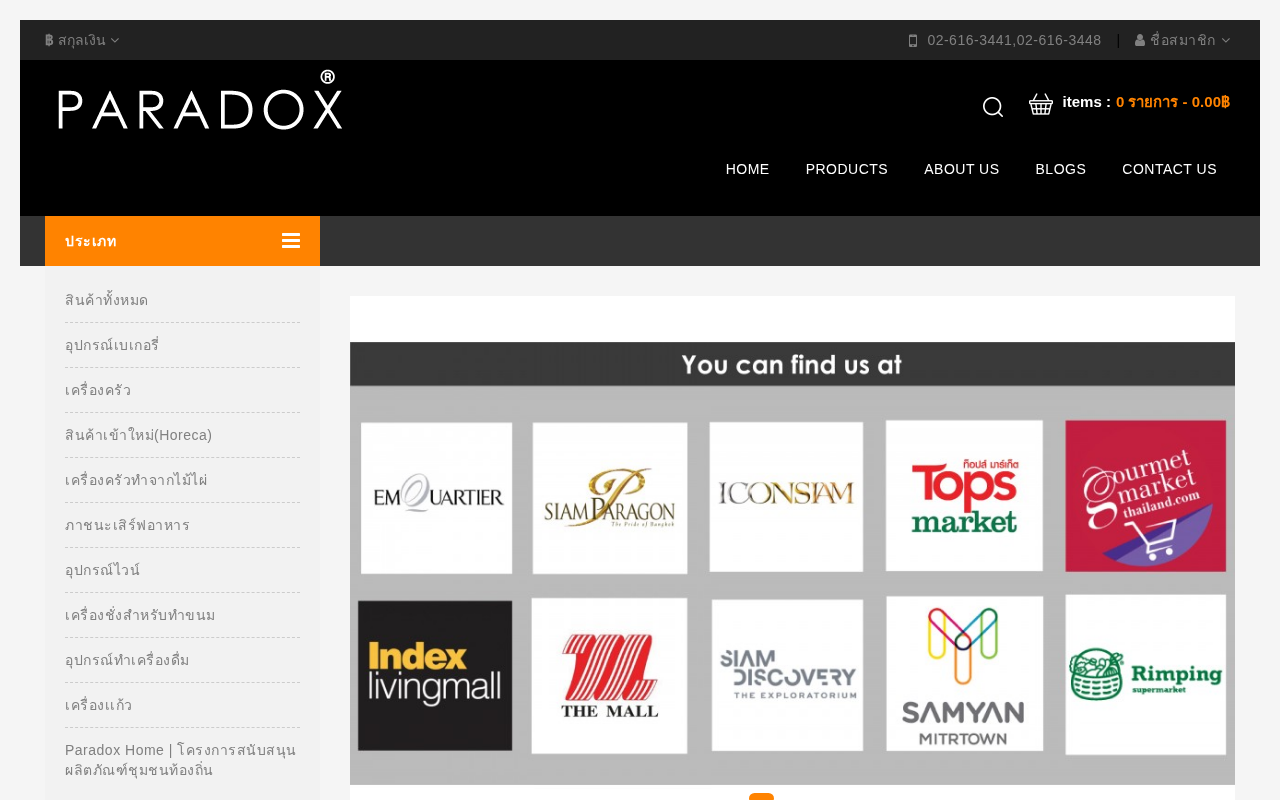This screenshot has height=800, width=1280.
Task: Open the HOME menu
Action: coord(748,169)
